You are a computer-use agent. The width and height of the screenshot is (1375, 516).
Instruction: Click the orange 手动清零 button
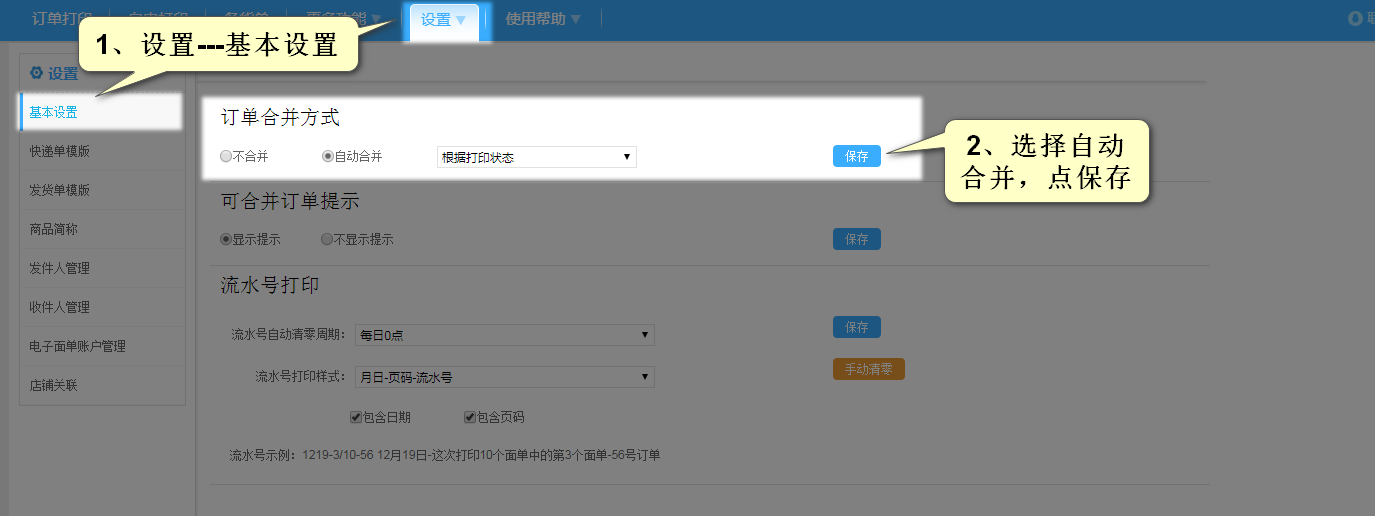point(868,369)
